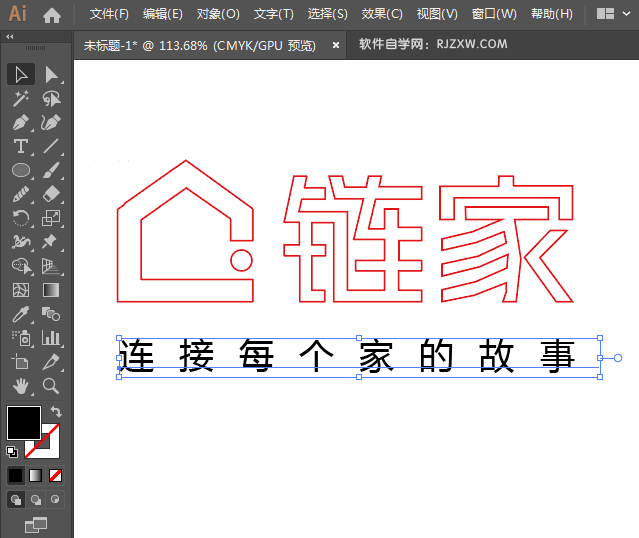Select the Paintbrush tool
The width and height of the screenshot is (639, 538).
[x=51, y=170]
